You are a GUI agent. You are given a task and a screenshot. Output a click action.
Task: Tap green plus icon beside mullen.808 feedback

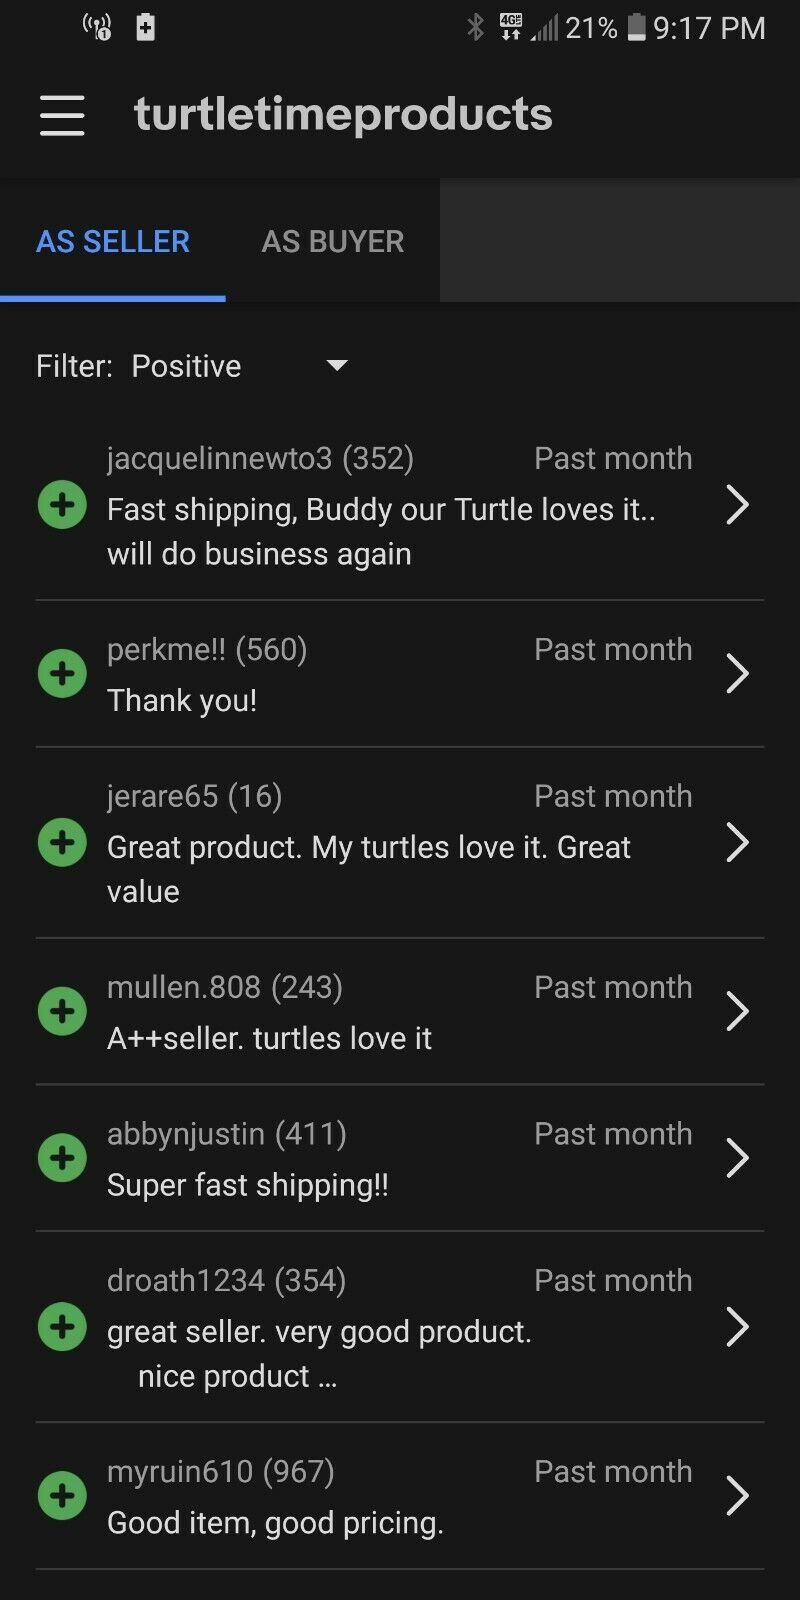(x=62, y=1011)
